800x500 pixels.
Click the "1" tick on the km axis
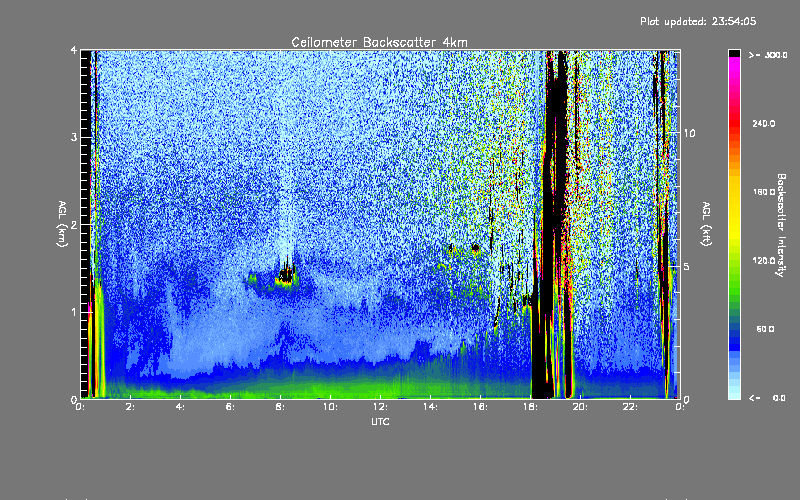74,312
